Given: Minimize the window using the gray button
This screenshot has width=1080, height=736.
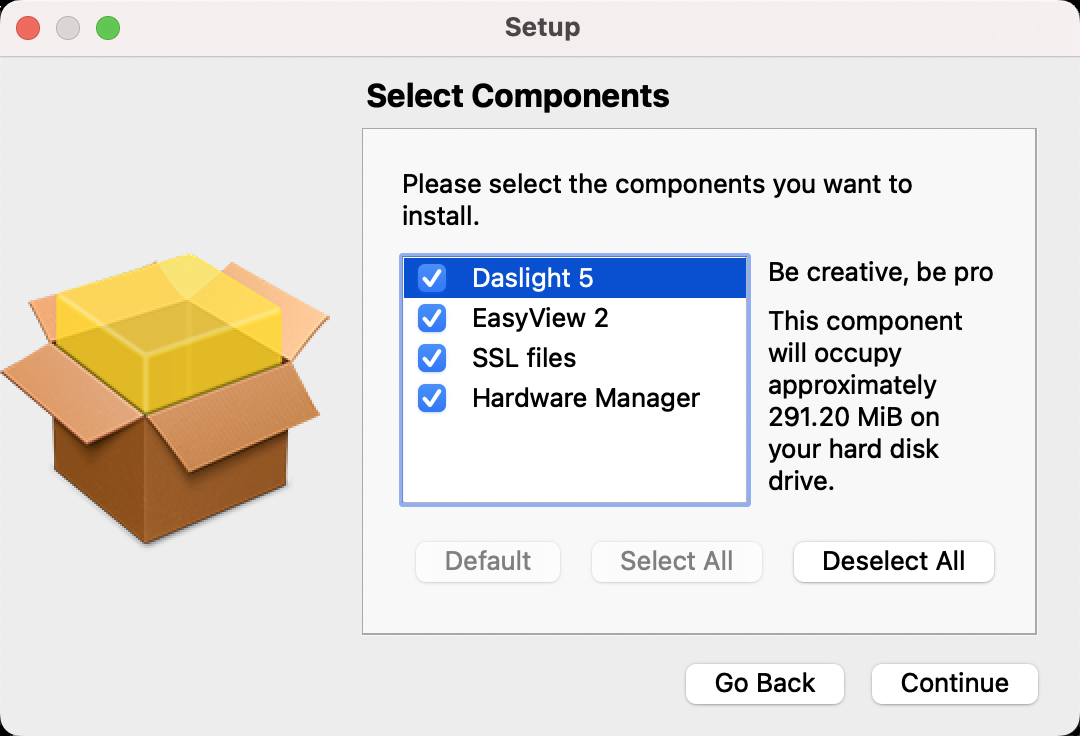Looking at the screenshot, I should (x=68, y=28).
